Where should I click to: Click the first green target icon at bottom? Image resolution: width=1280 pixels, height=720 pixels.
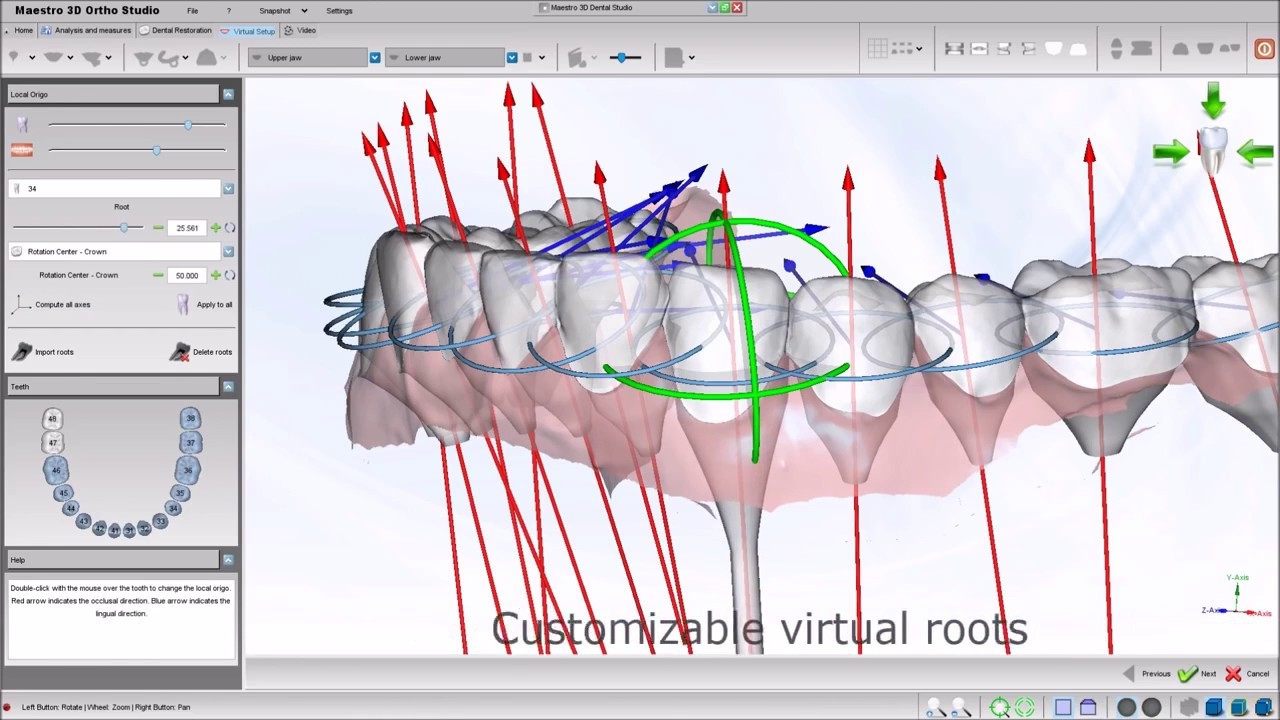(x=999, y=708)
